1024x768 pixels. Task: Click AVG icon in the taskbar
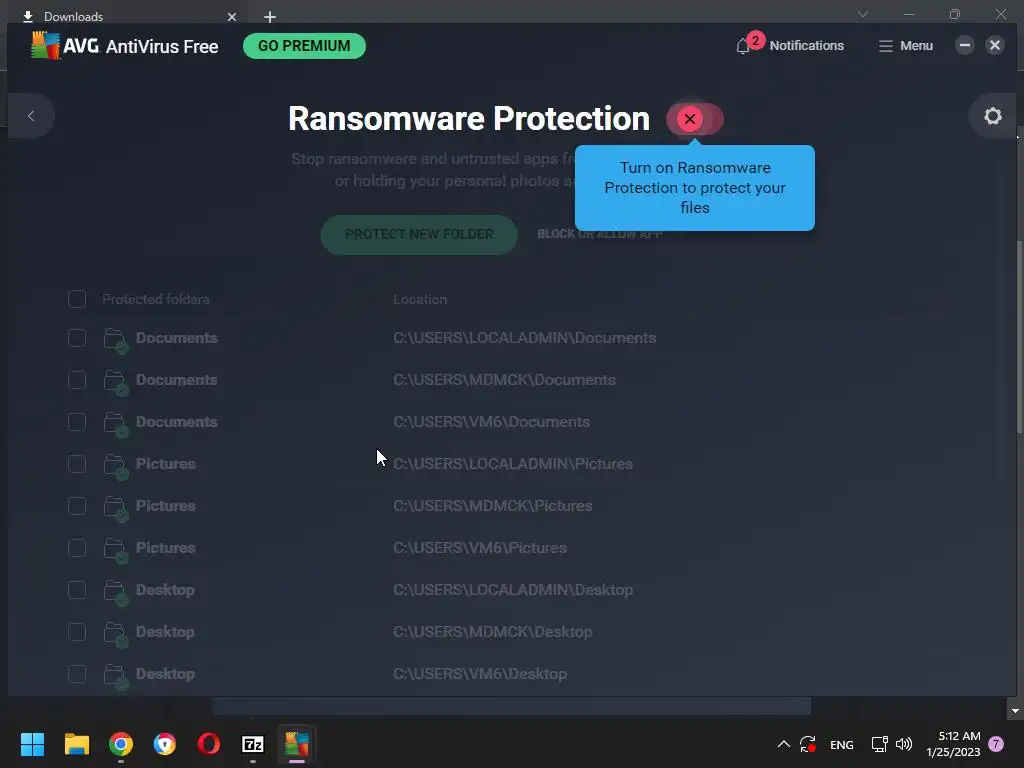click(296, 744)
